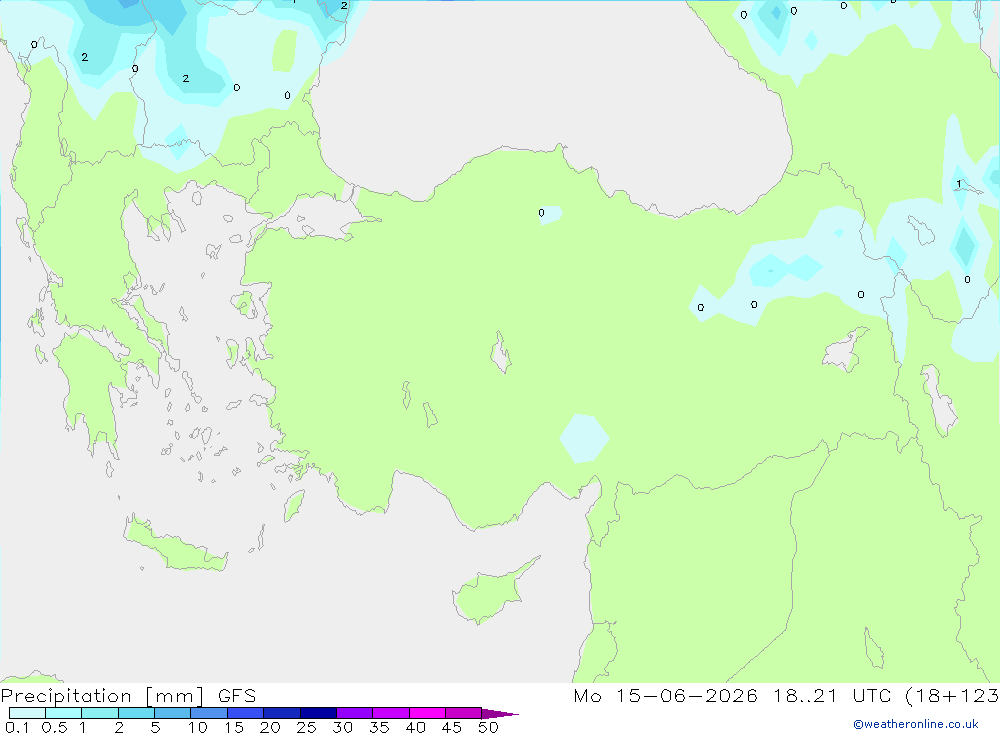Click the legend swatch between 2 and 5
The image size is (1000, 733).
click(x=136, y=713)
